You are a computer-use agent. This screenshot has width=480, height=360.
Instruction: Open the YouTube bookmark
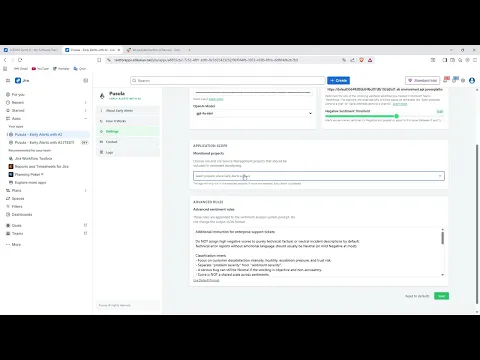(x=40, y=69)
